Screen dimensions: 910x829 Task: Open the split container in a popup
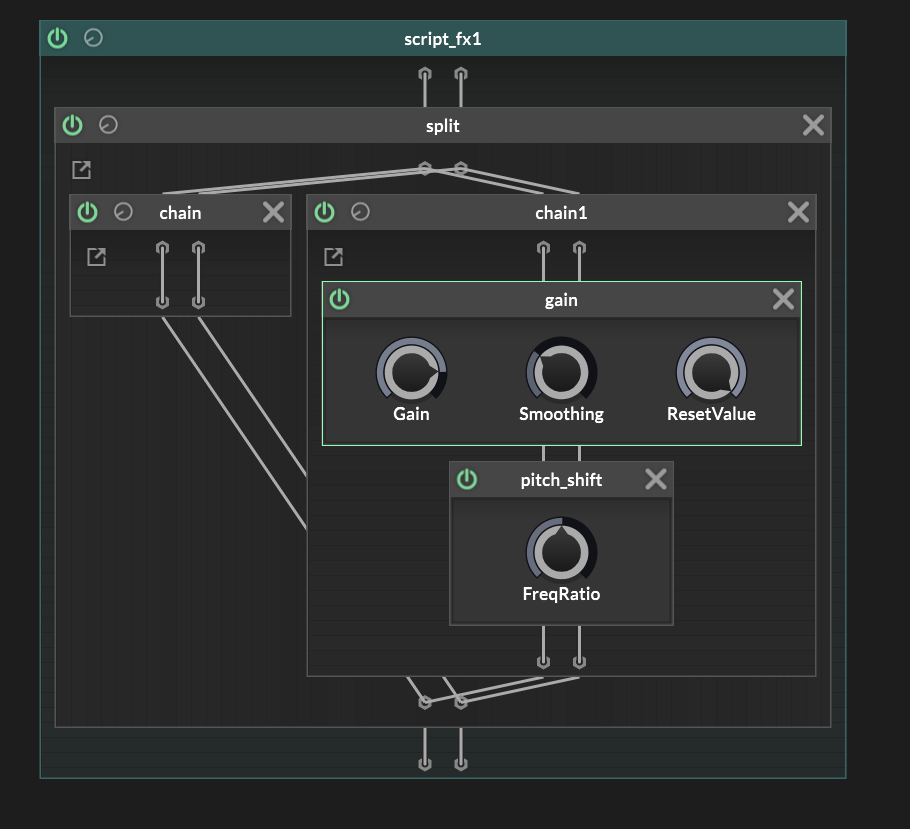(82, 170)
